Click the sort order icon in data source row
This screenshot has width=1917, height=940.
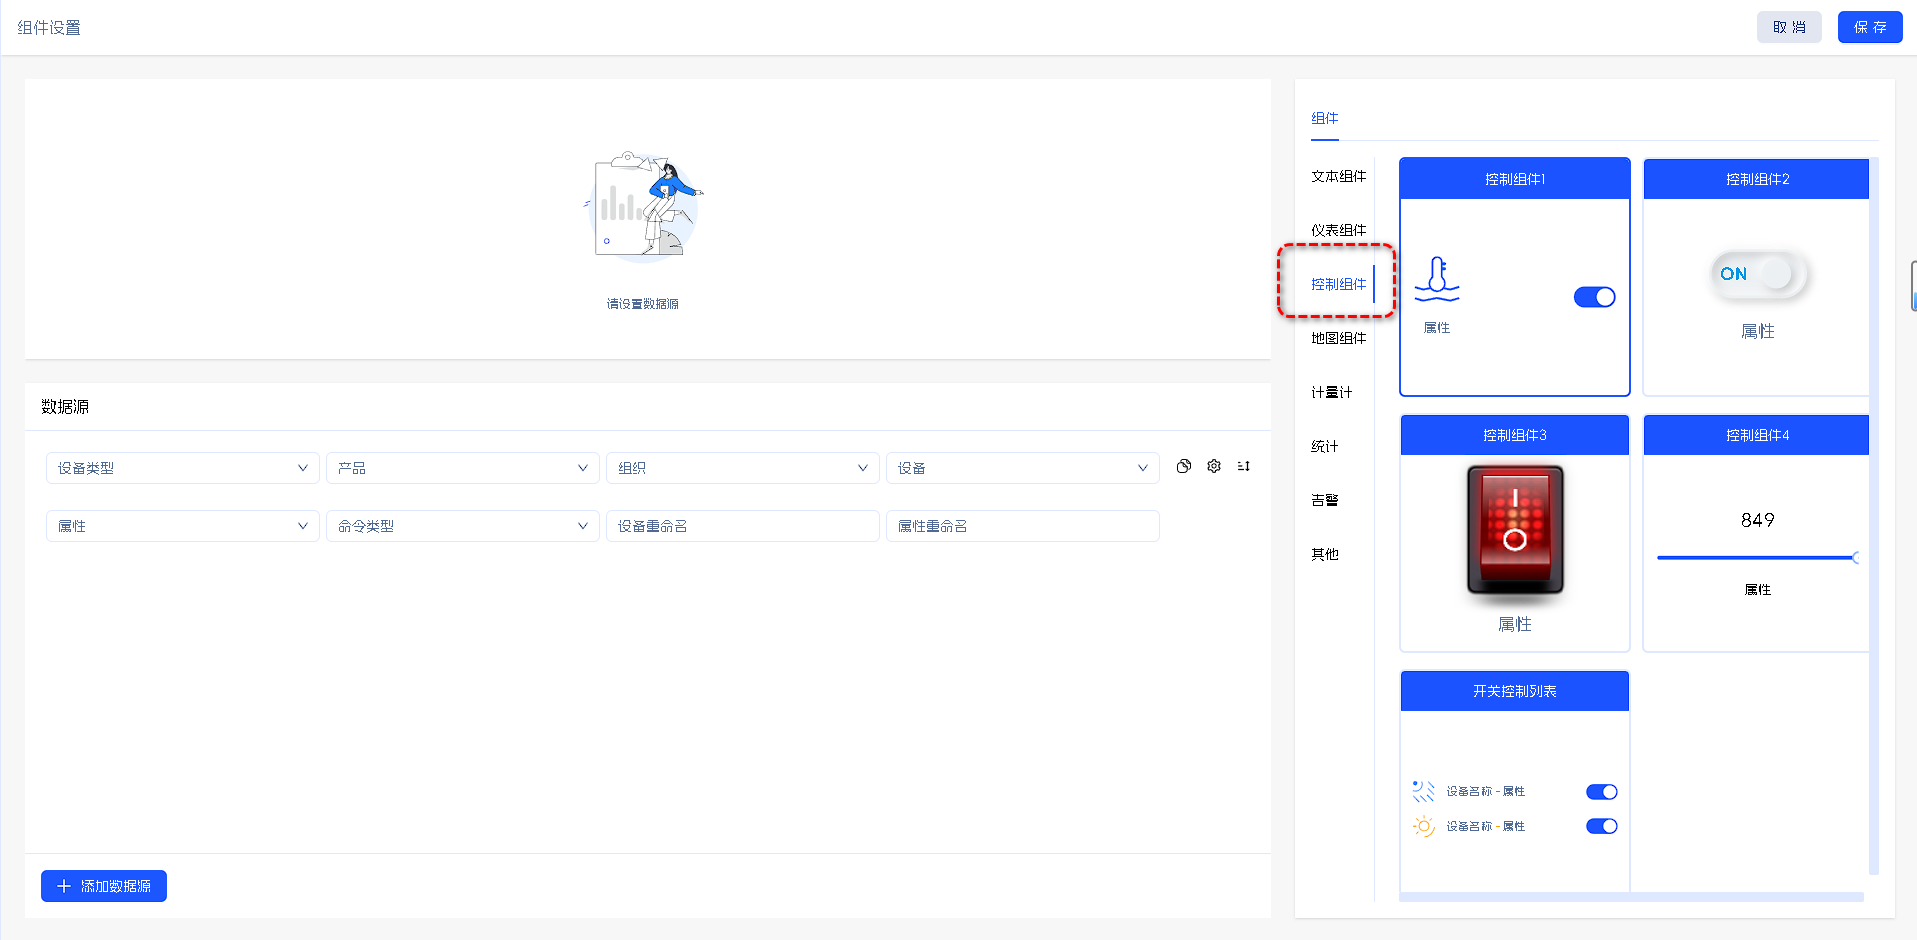[x=1243, y=466]
